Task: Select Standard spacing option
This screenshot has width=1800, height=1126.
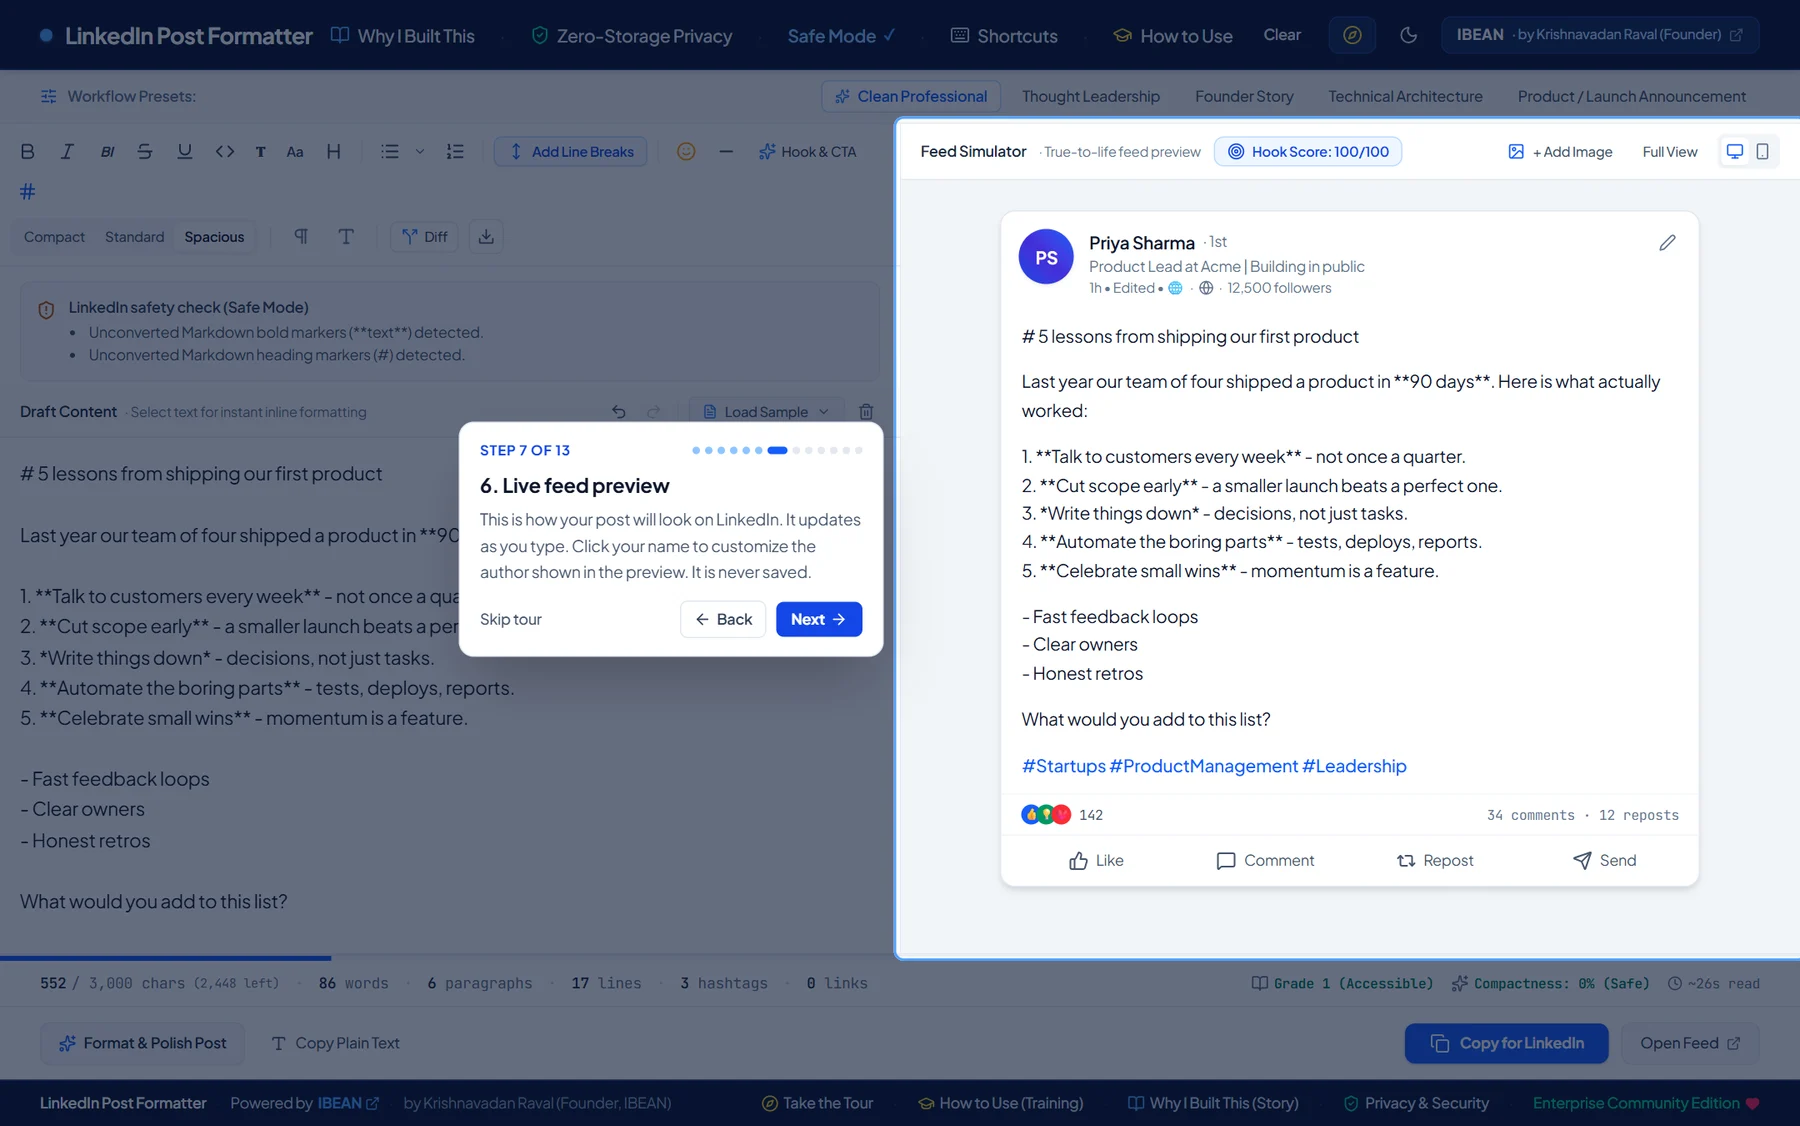Action: (135, 237)
